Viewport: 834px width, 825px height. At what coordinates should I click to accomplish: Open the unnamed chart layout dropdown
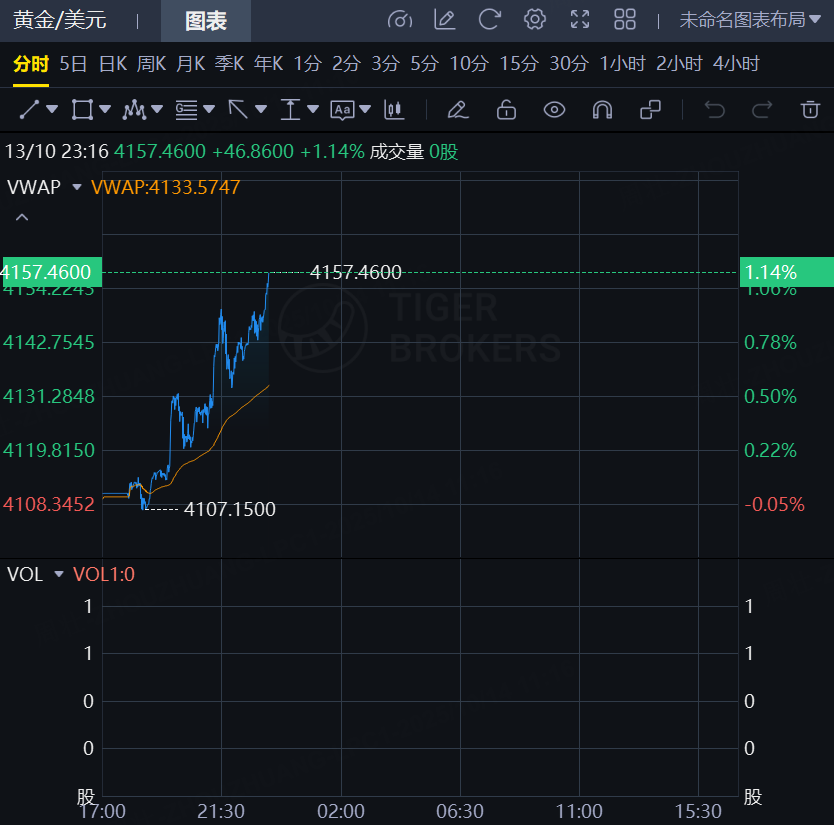(749, 20)
